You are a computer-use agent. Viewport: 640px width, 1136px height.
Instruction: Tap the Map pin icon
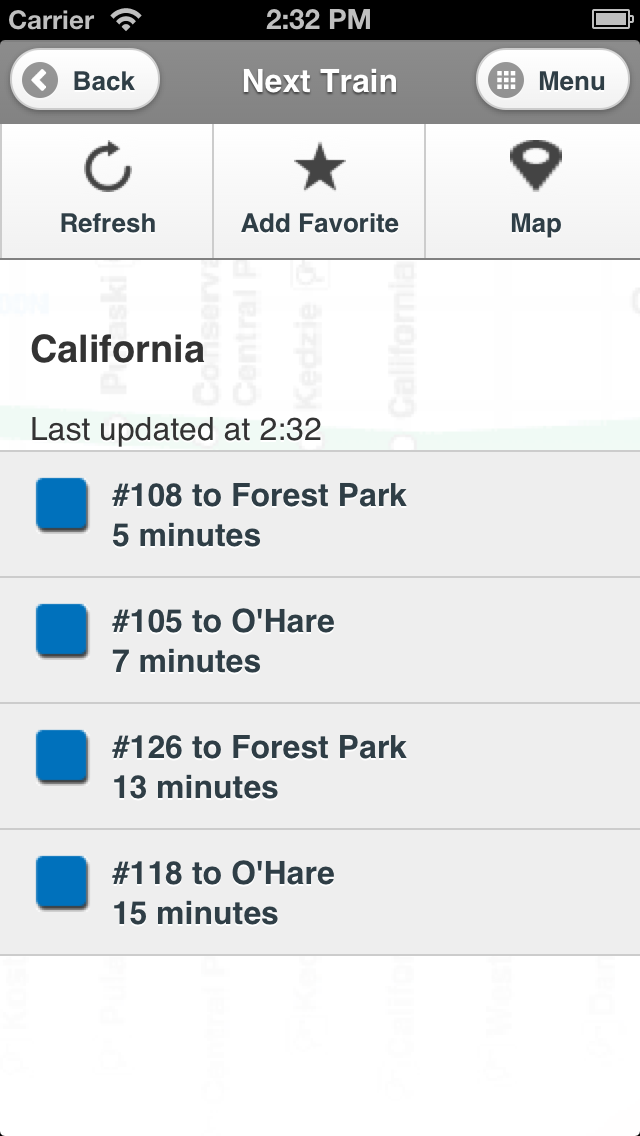coord(535,166)
